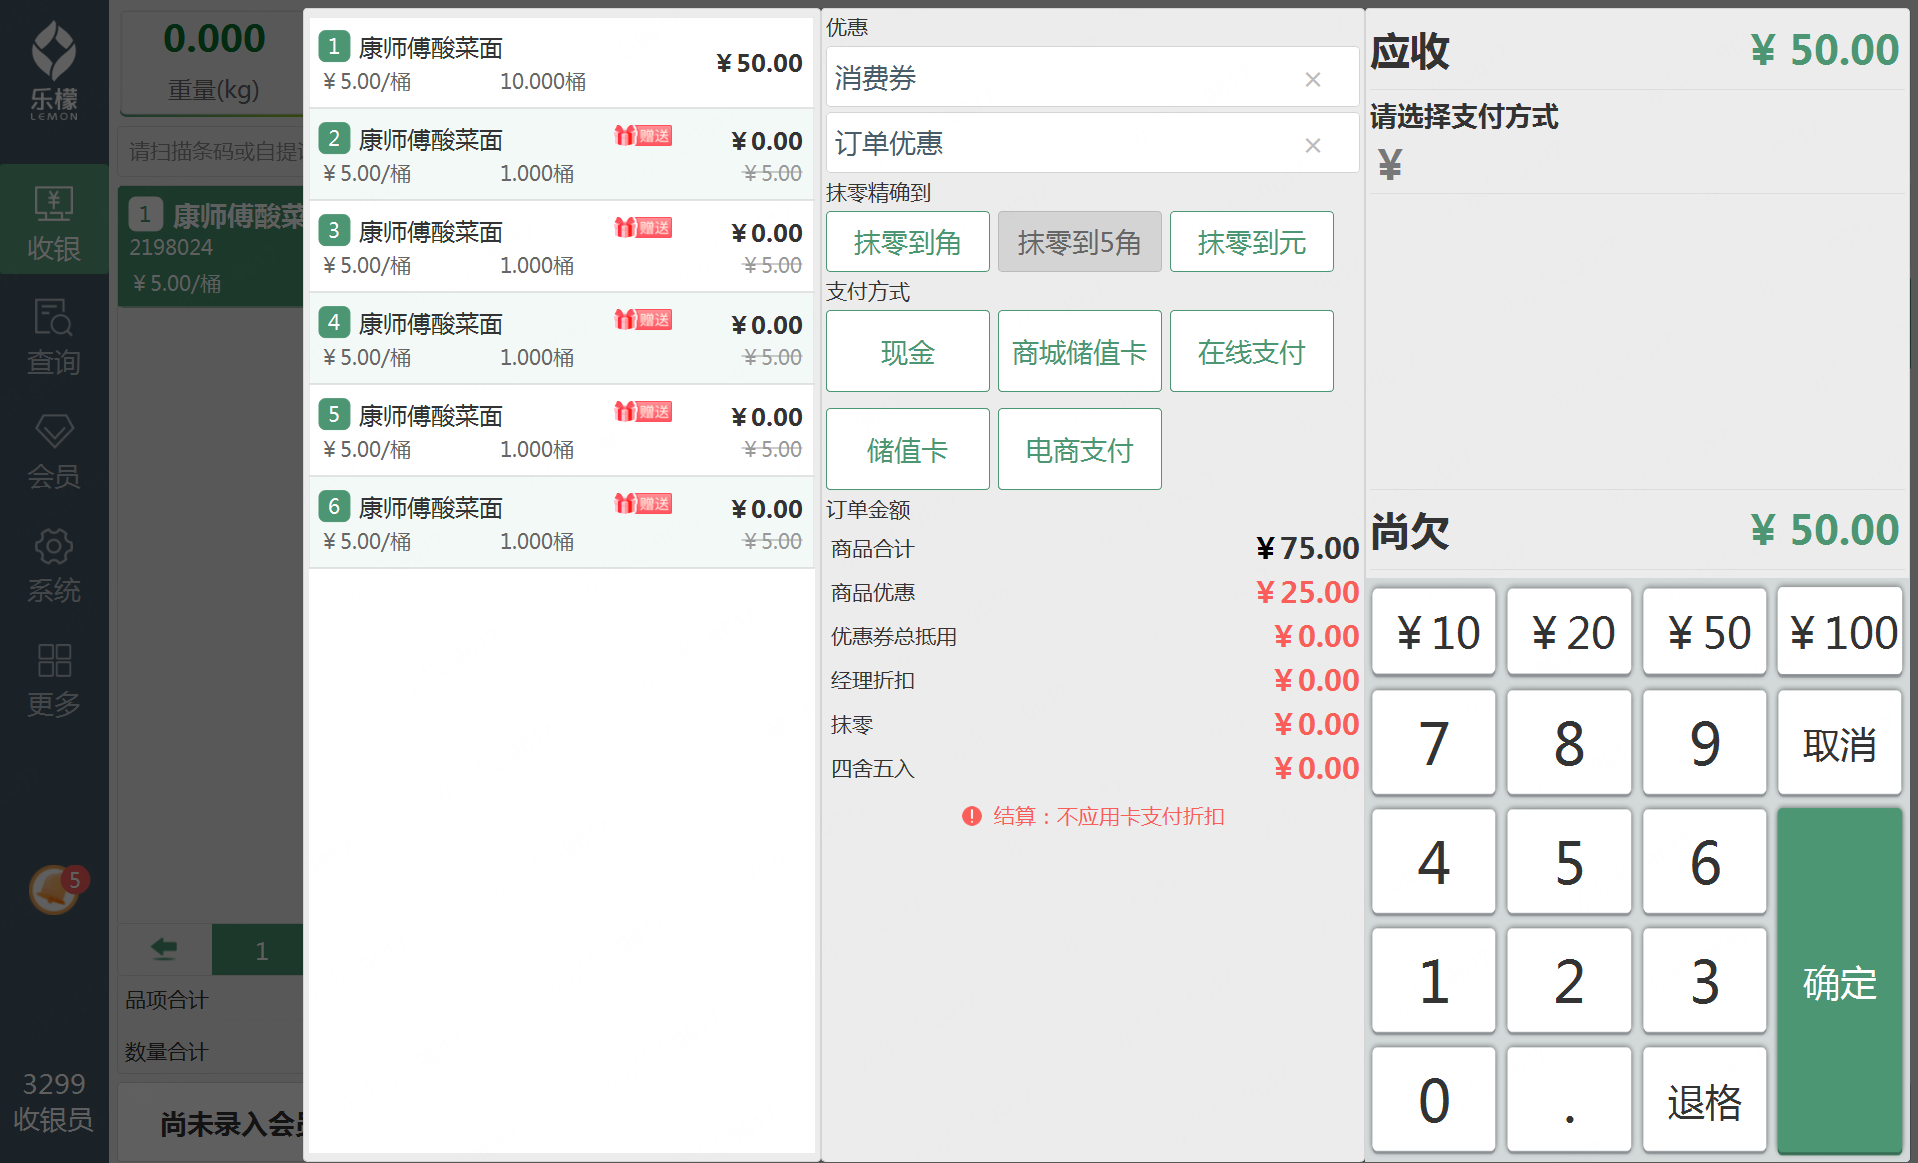Click the gift 赠送 badge on item 6
Image resolution: width=1918 pixels, height=1163 pixels.
(x=643, y=503)
